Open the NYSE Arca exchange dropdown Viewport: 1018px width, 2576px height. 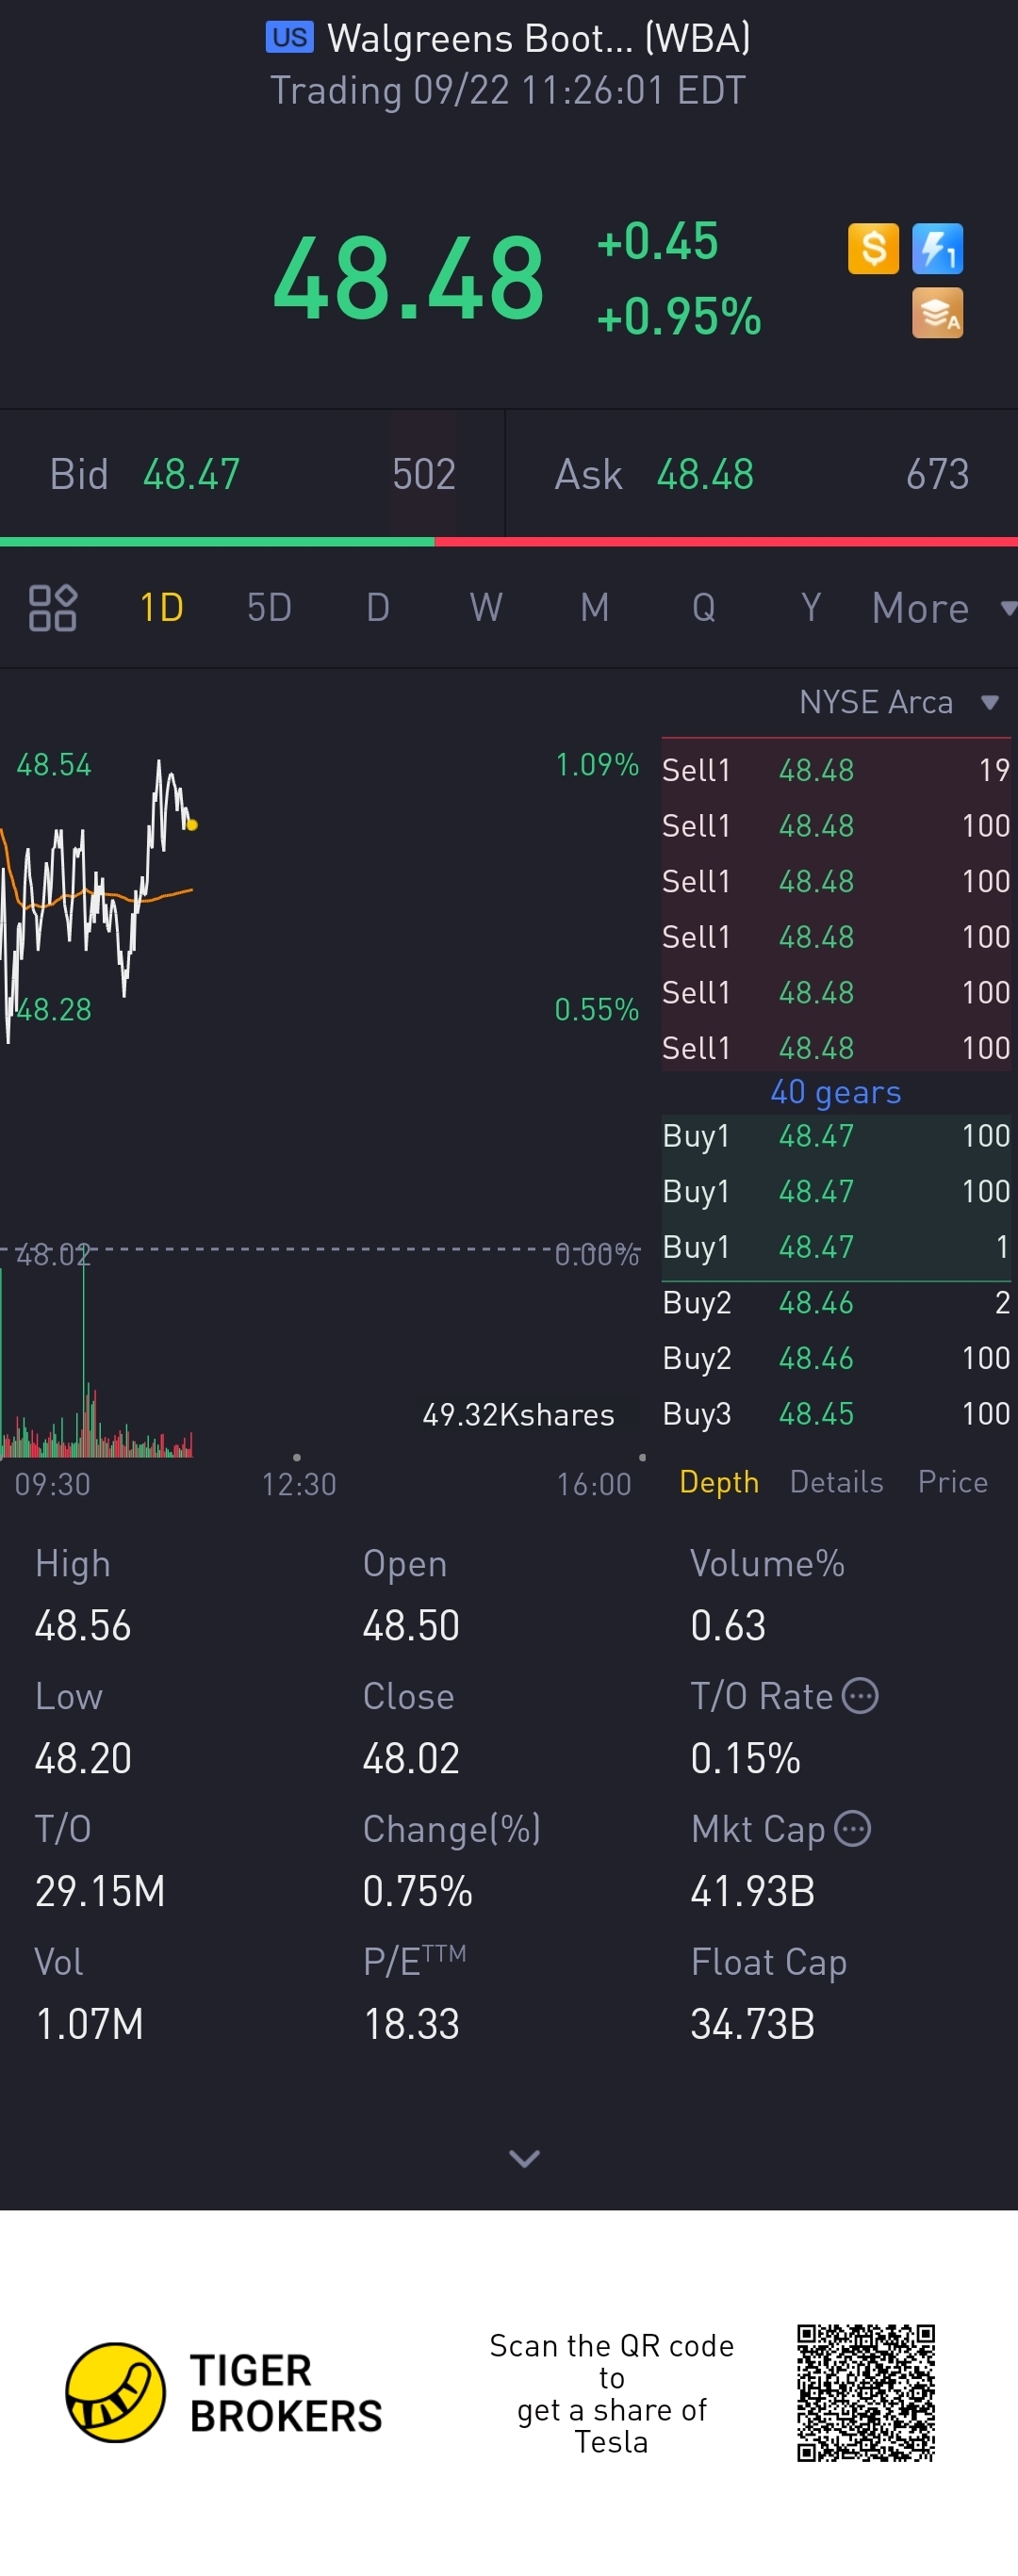[898, 702]
